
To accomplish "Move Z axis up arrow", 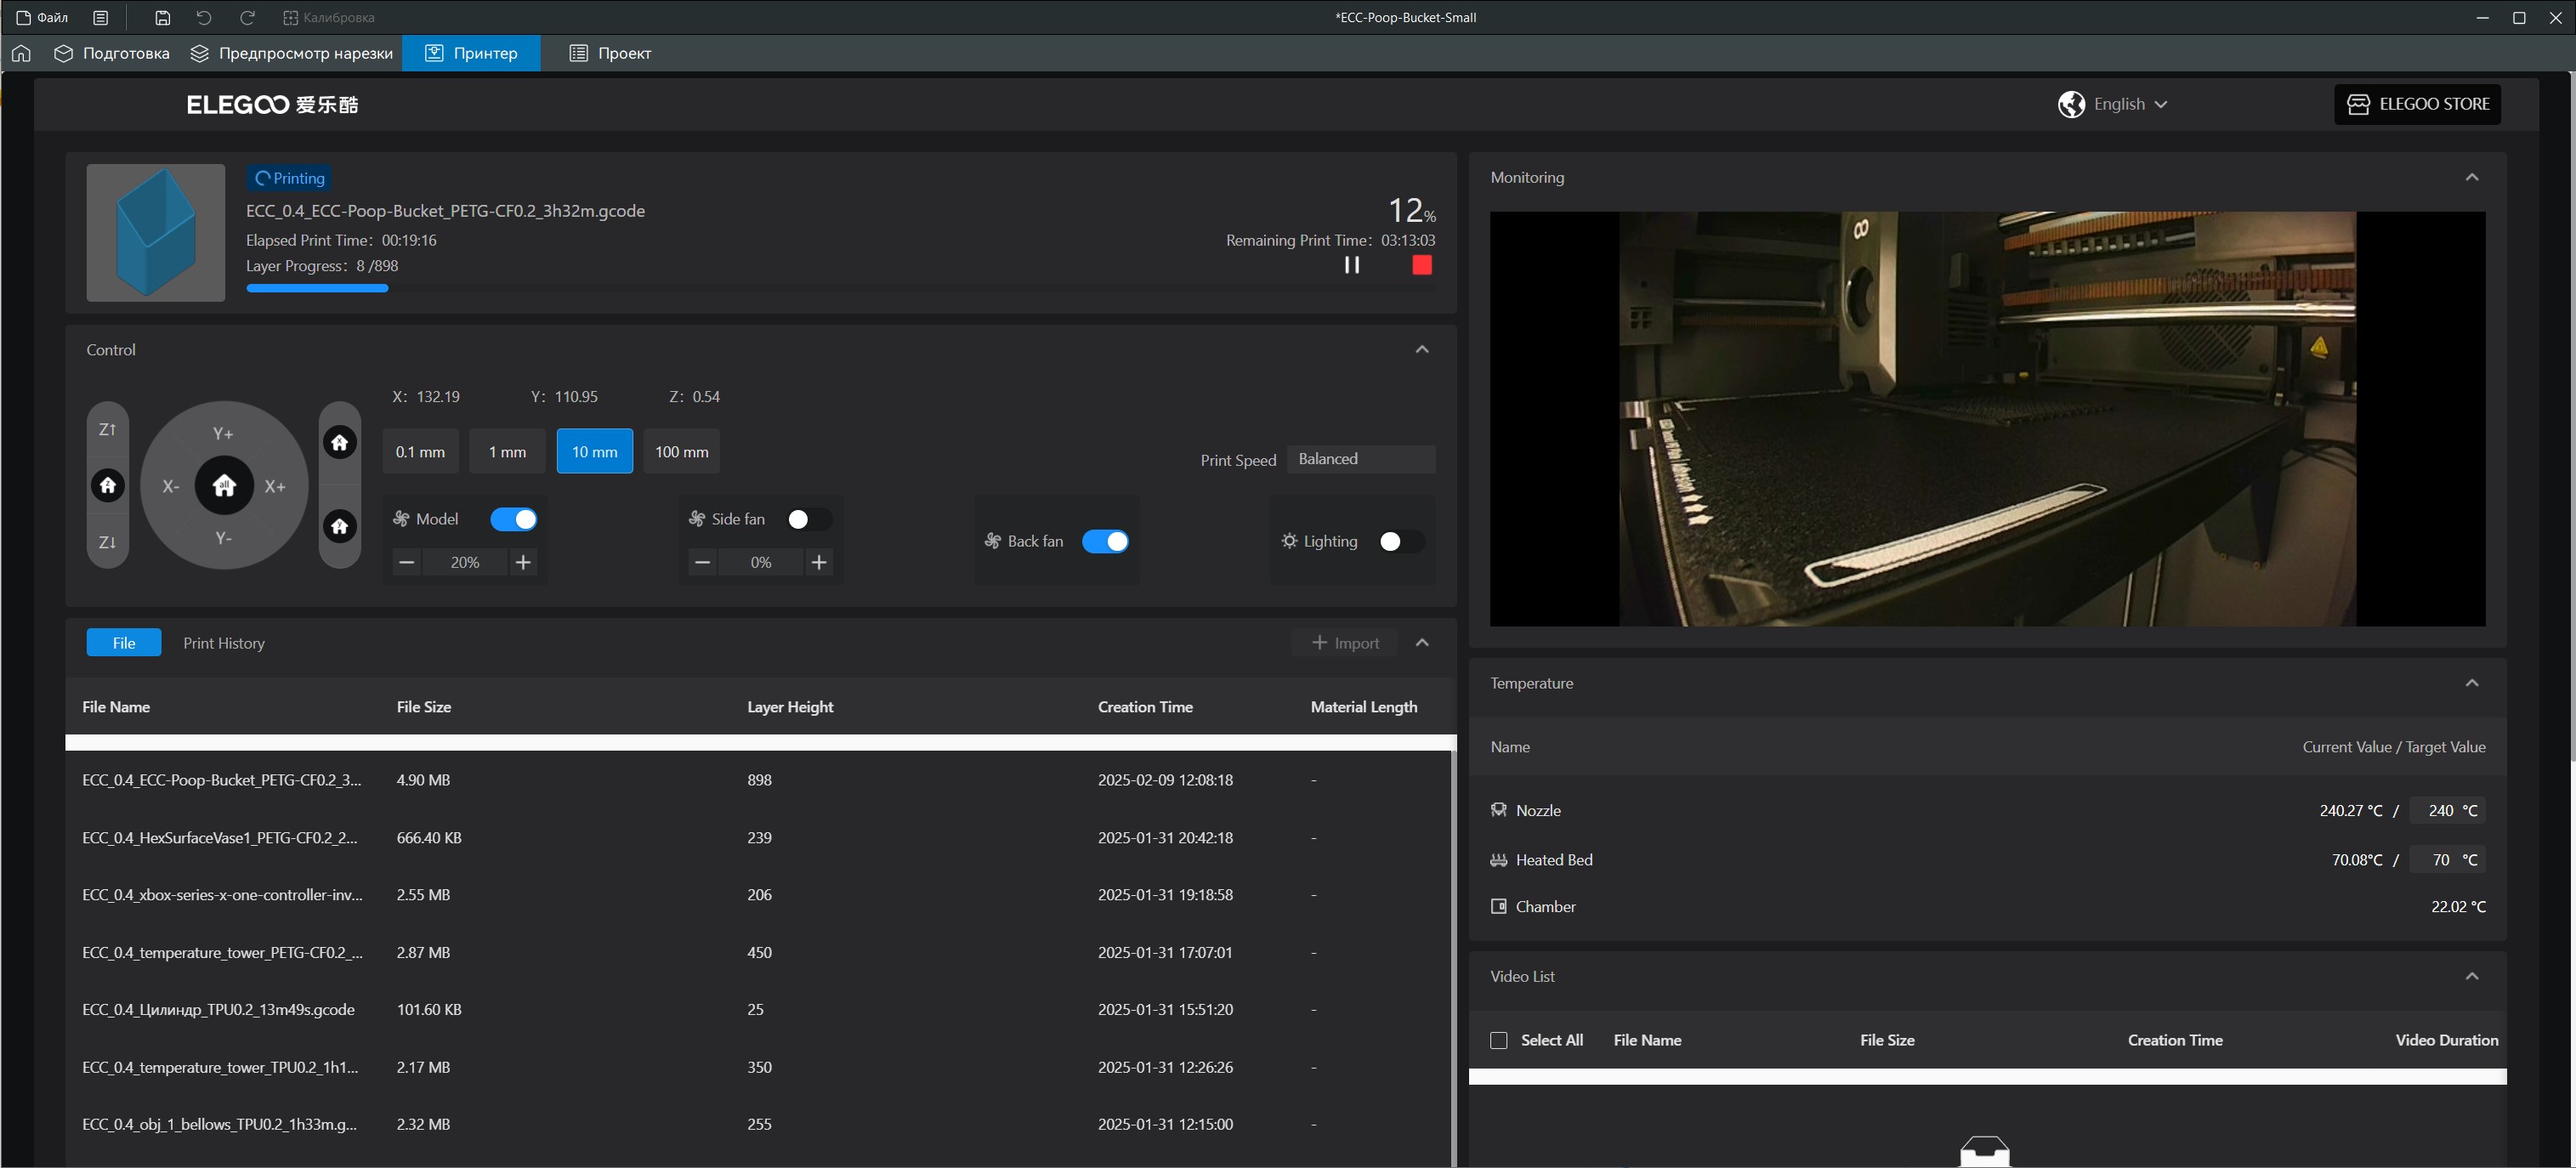I will tap(108, 429).
